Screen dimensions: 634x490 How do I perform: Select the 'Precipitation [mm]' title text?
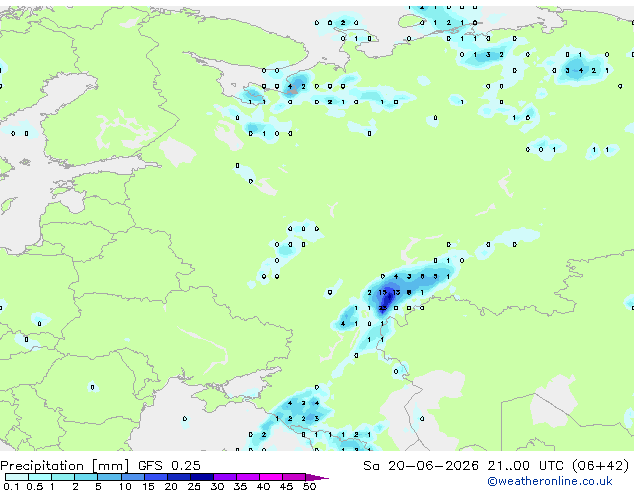65,466
